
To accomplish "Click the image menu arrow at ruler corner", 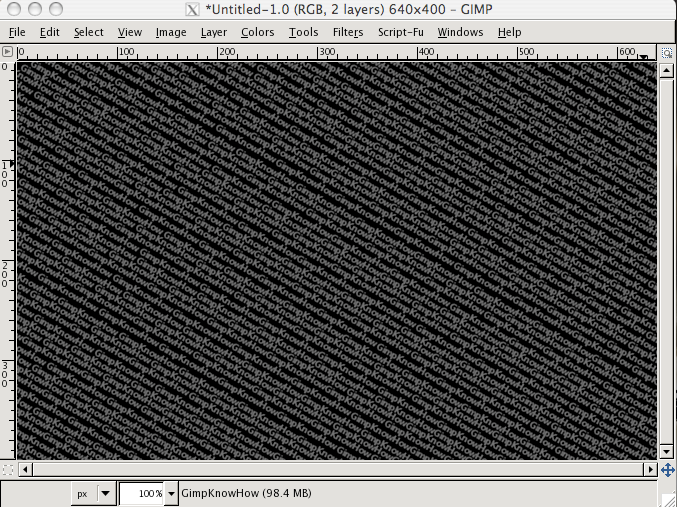I will (7, 52).
